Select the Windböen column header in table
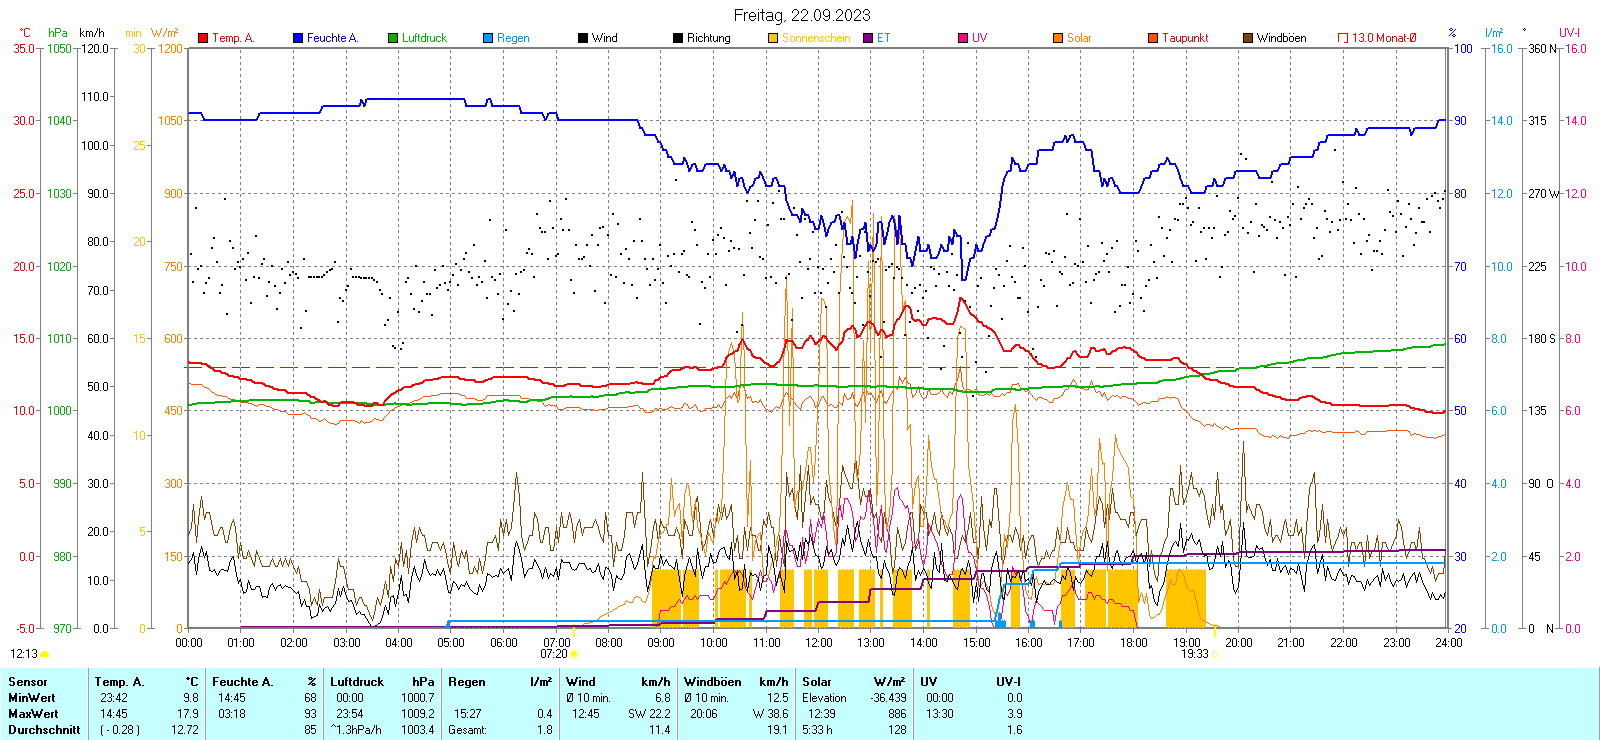Viewport: 1600px width, 740px height. pos(713,682)
